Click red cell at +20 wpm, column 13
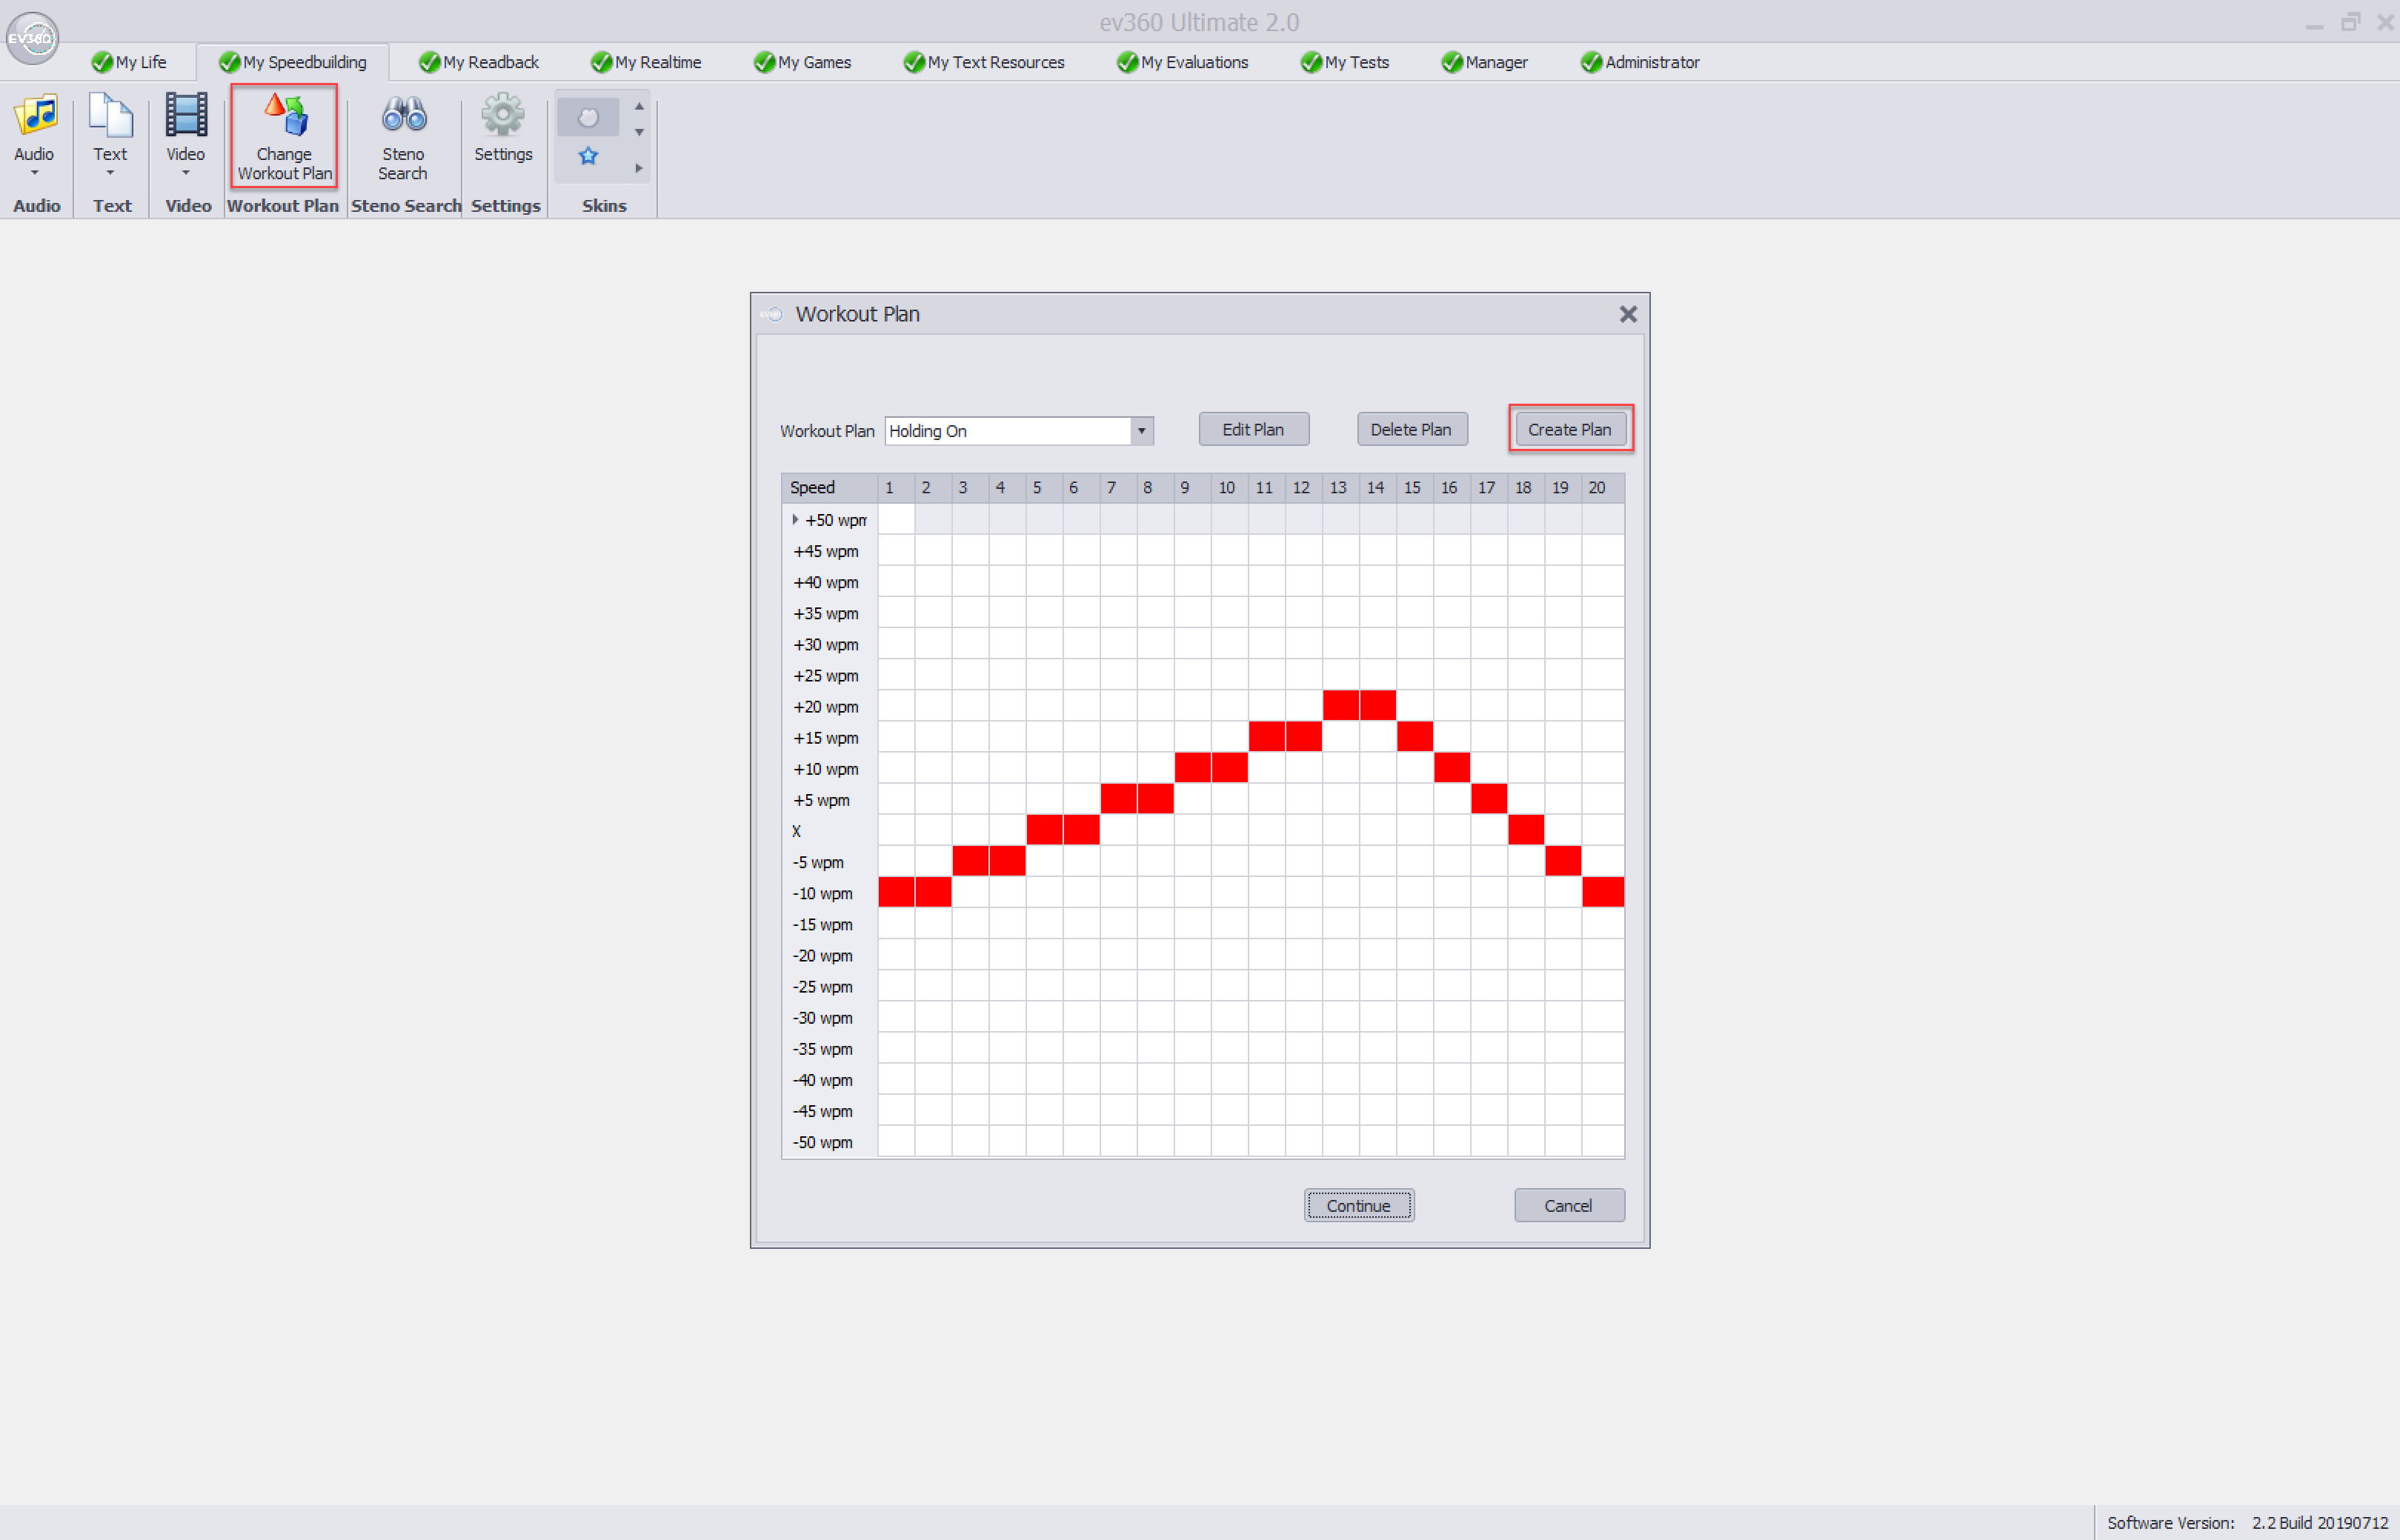 [1341, 705]
